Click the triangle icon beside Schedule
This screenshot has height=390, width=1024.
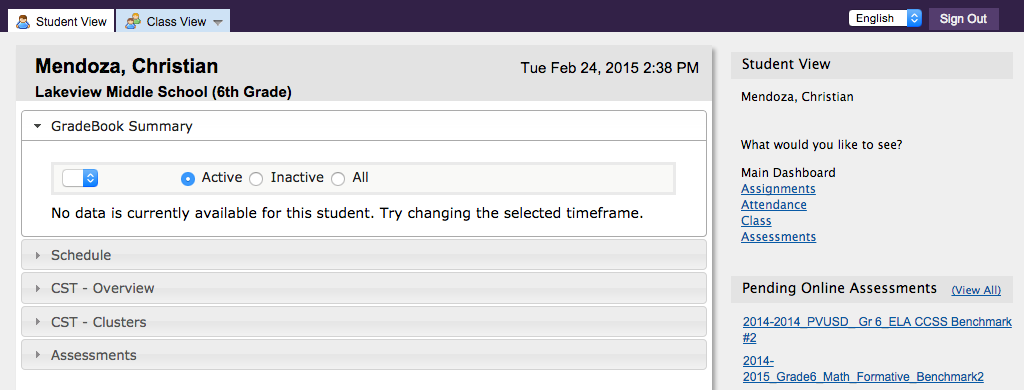tap(38, 255)
